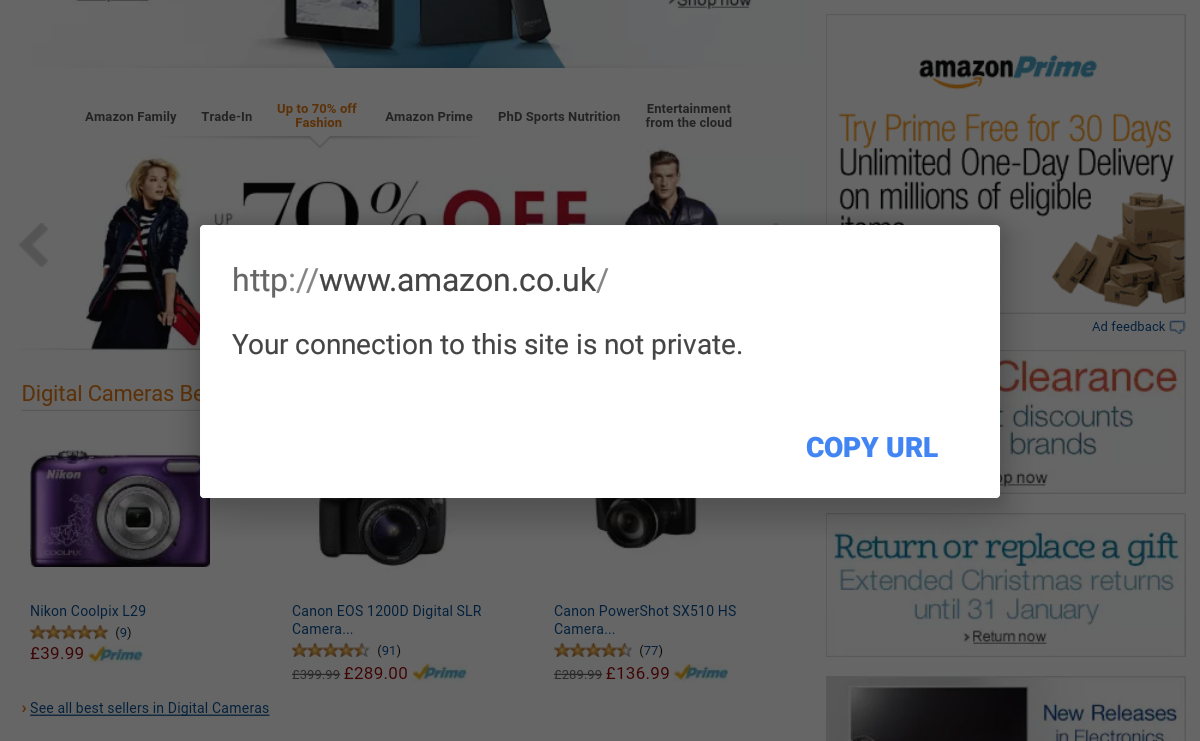The height and width of the screenshot is (741, 1200).
Task: Click the carousel previous arrow
Action: 34,246
